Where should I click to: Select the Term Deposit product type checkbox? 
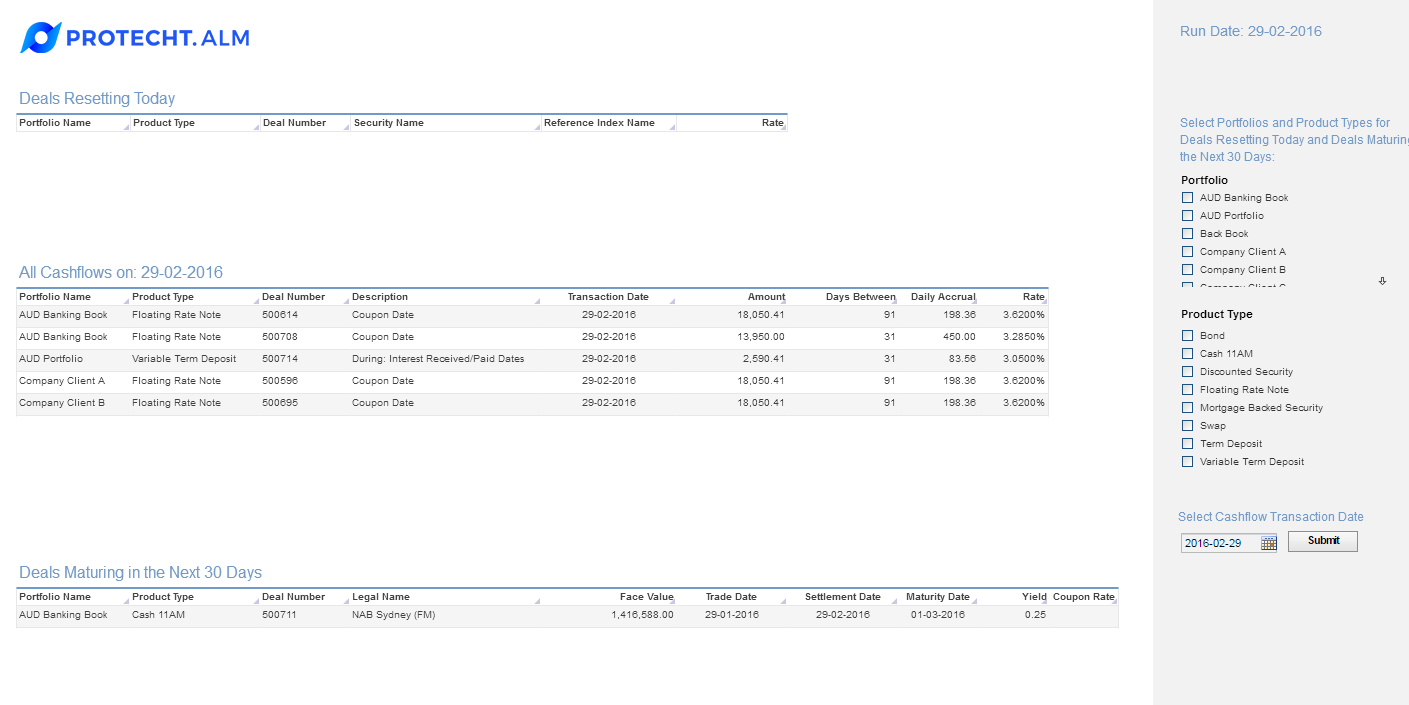1187,443
